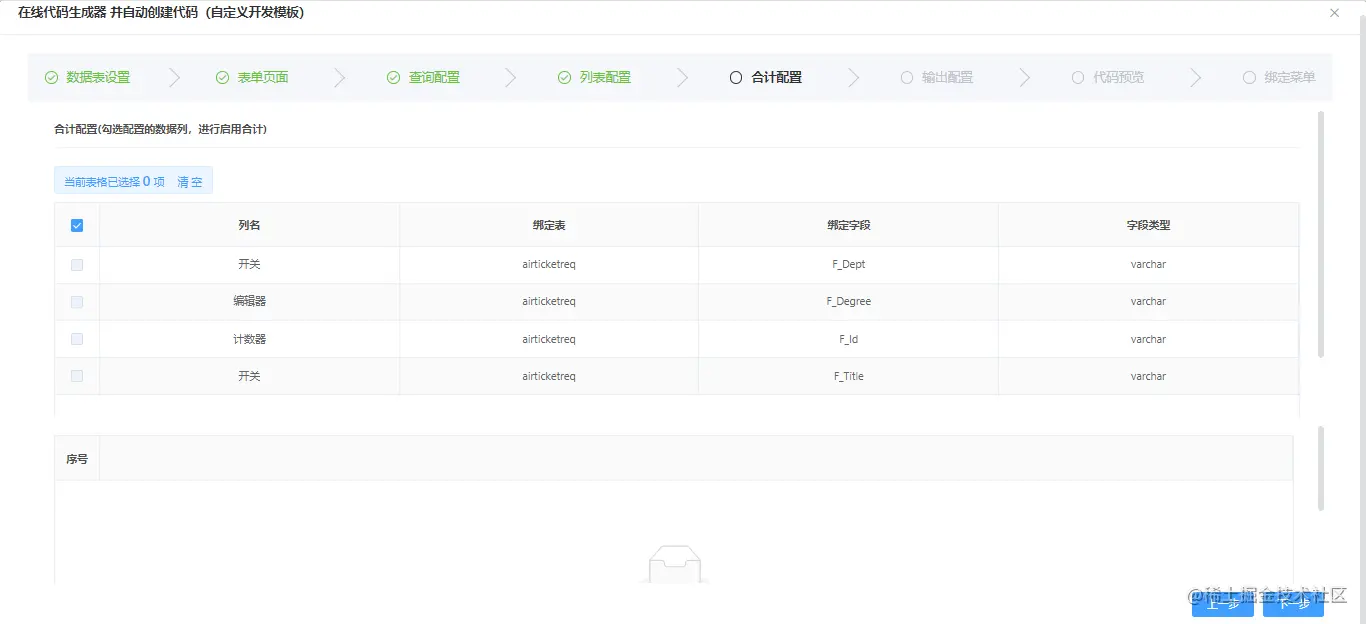Click the 输出配置 step circle icon
This screenshot has width=1366, height=624.
[x=907, y=77]
